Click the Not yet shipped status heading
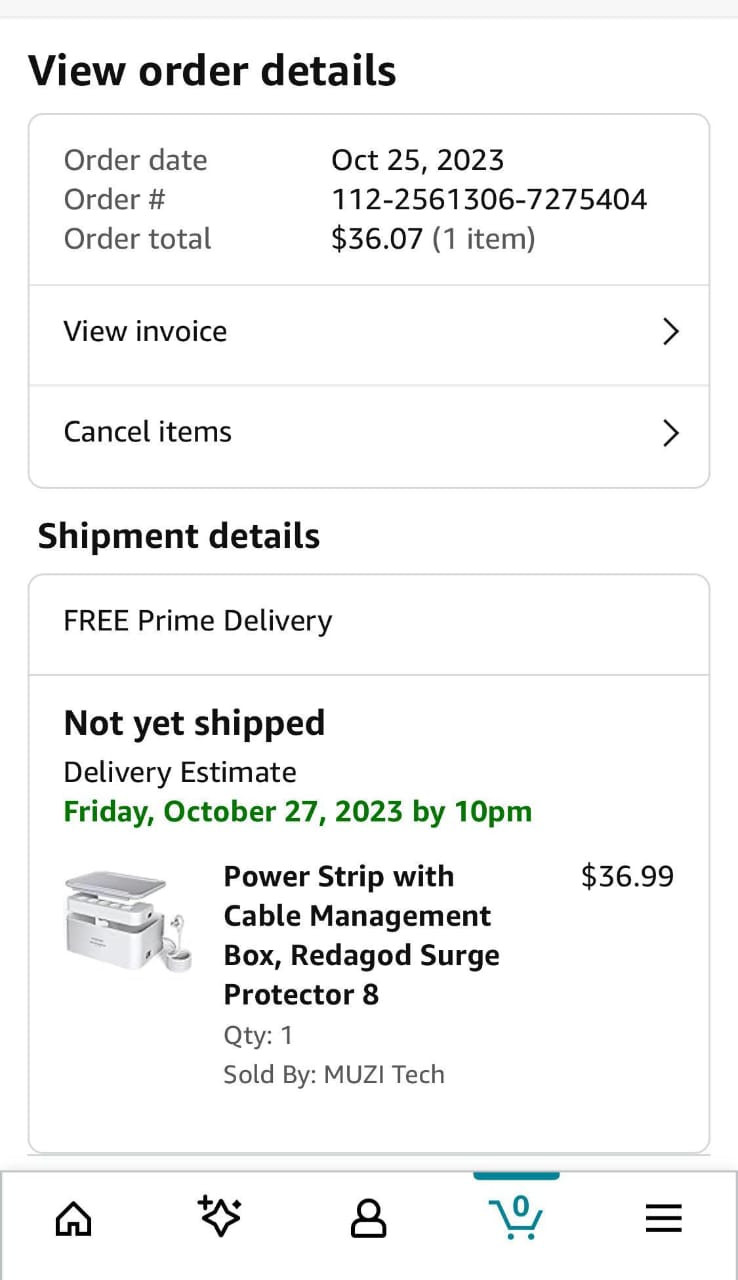738x1280 pixels. pyautogui.click(x=194, y=723)
